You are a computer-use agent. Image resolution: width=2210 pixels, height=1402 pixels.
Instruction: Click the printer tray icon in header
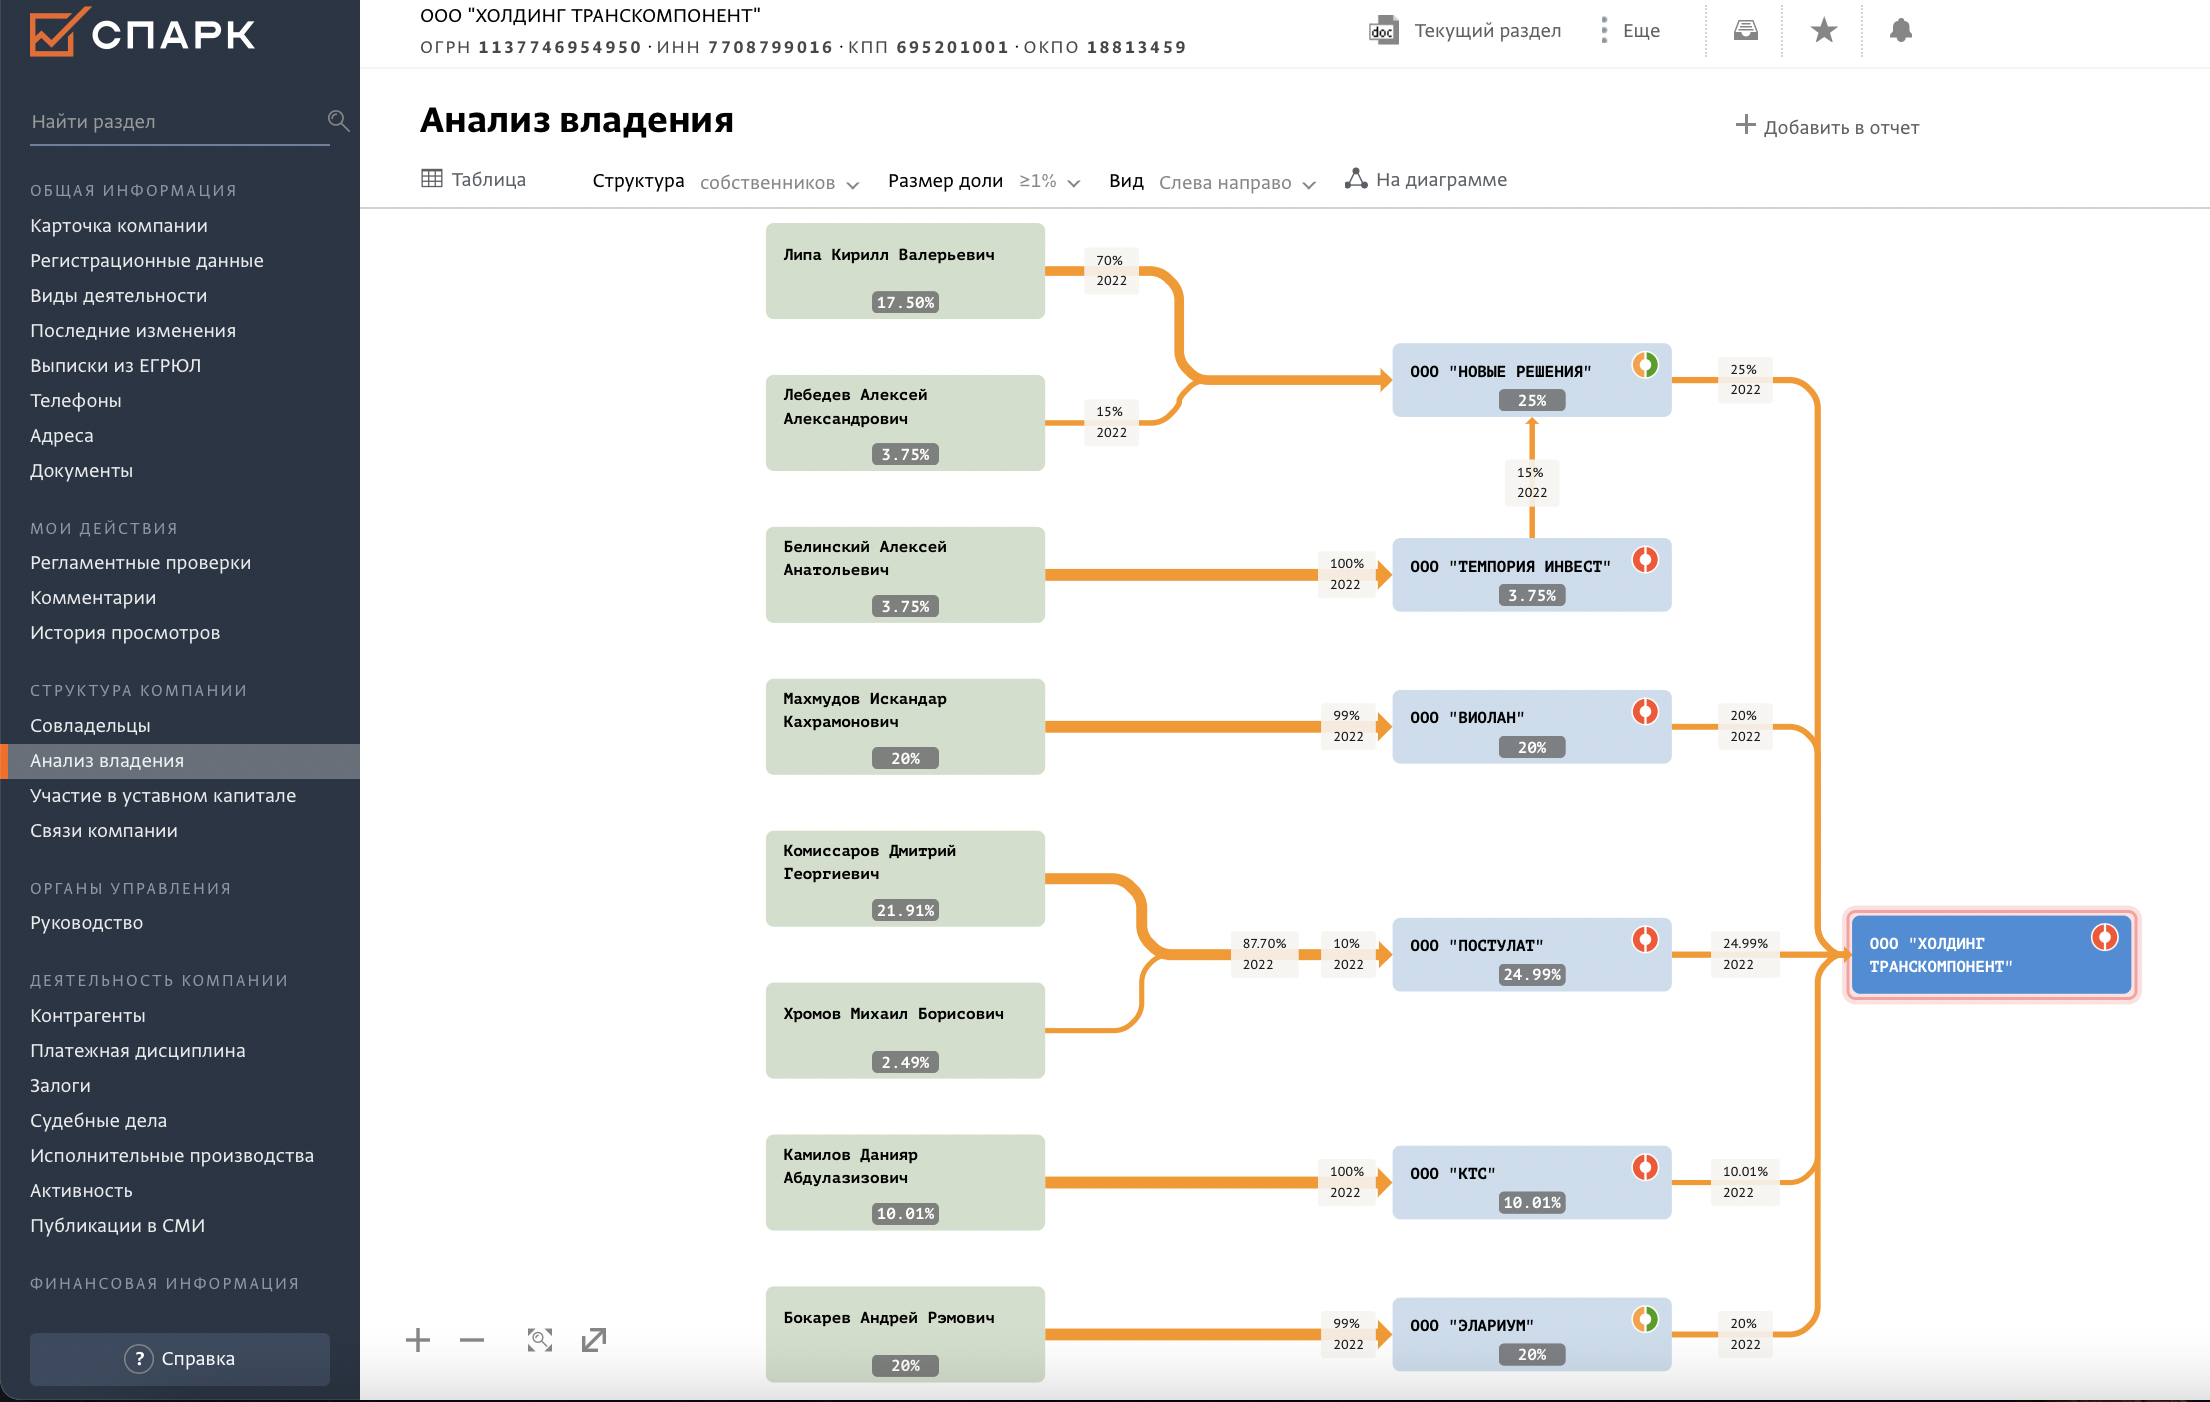click(1745, 31)
